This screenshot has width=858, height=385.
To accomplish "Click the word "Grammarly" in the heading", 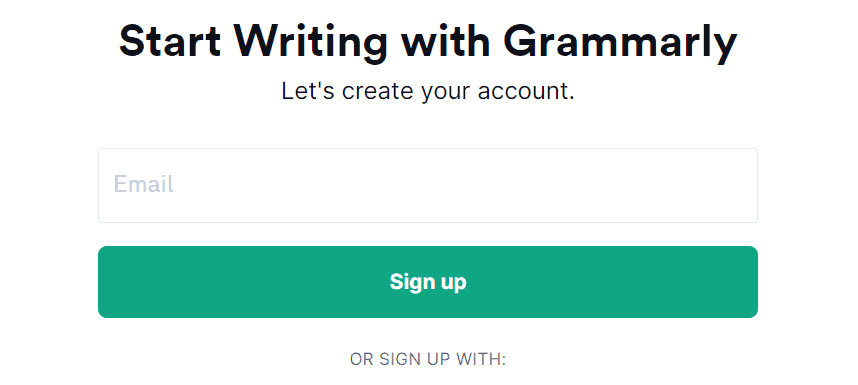I will pyautogui.click(x=620, y=44).
